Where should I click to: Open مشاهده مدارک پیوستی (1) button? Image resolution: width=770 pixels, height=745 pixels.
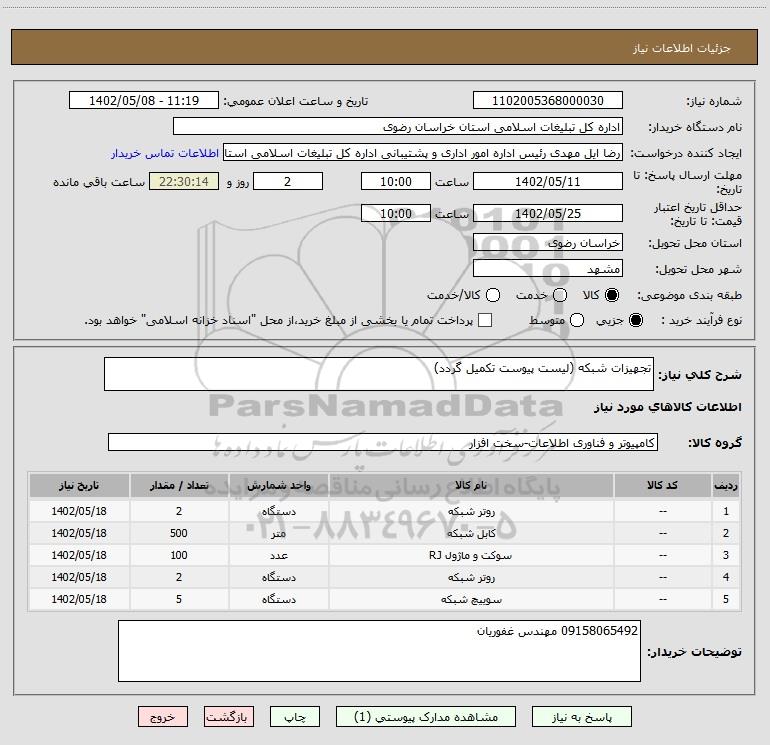[x=426, y=717]
